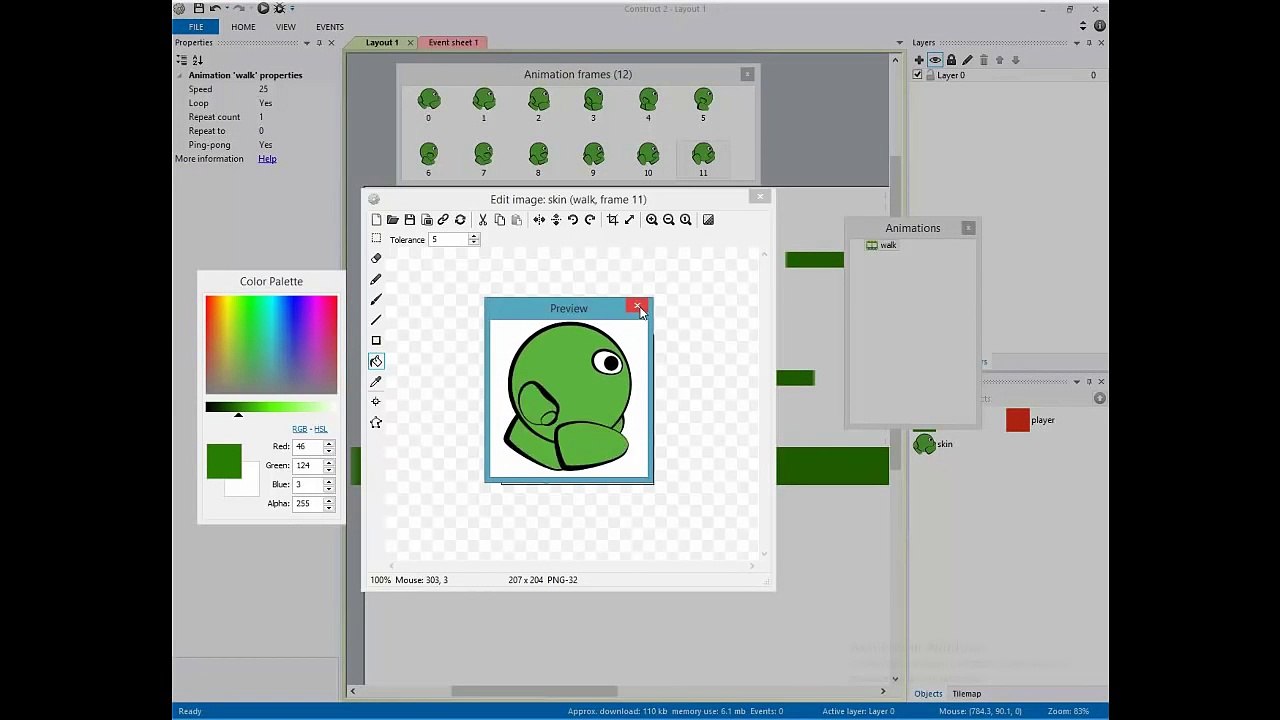Copy the image selection

pos(500,220)
